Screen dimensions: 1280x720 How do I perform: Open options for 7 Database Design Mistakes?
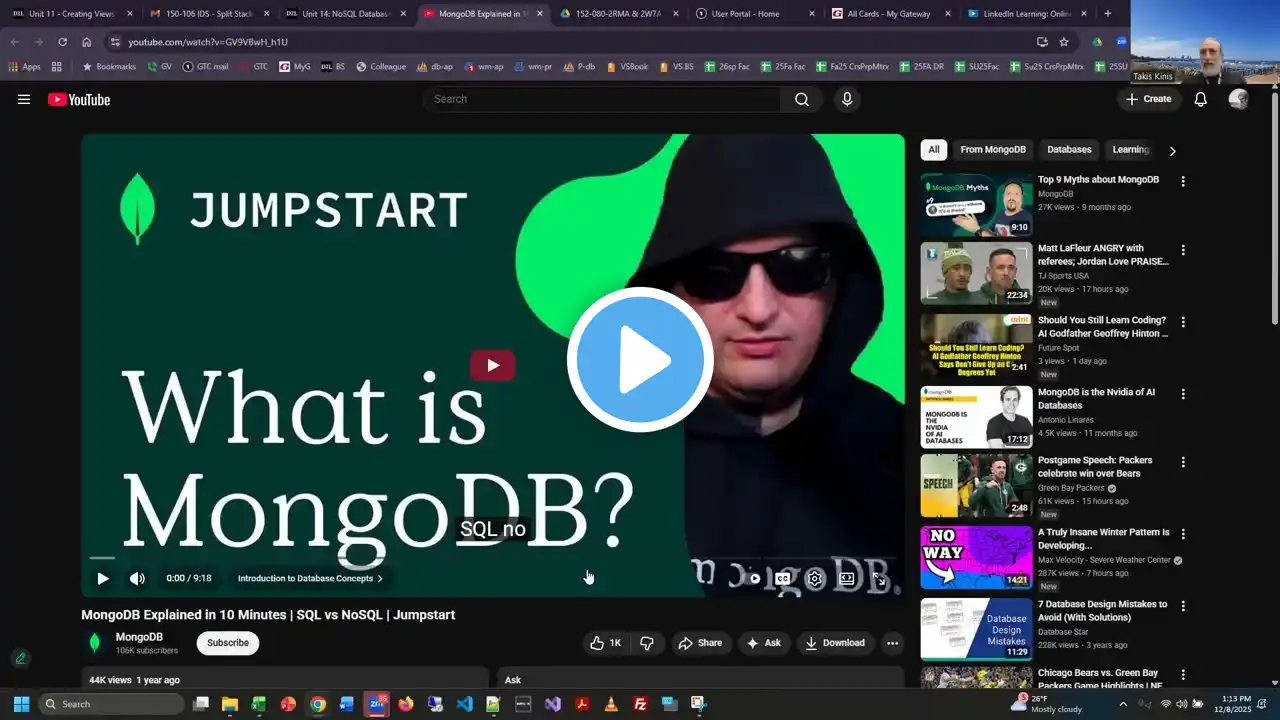pos(1183,606)
